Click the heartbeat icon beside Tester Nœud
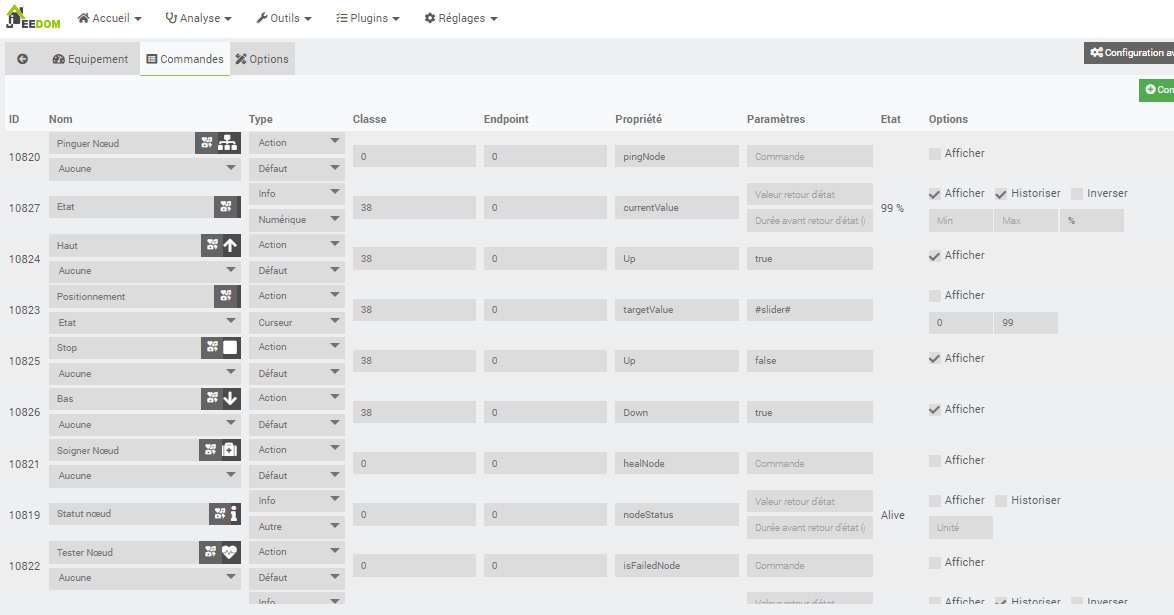This screenshot has width=1174, height=615. click(x=230, y=552)
